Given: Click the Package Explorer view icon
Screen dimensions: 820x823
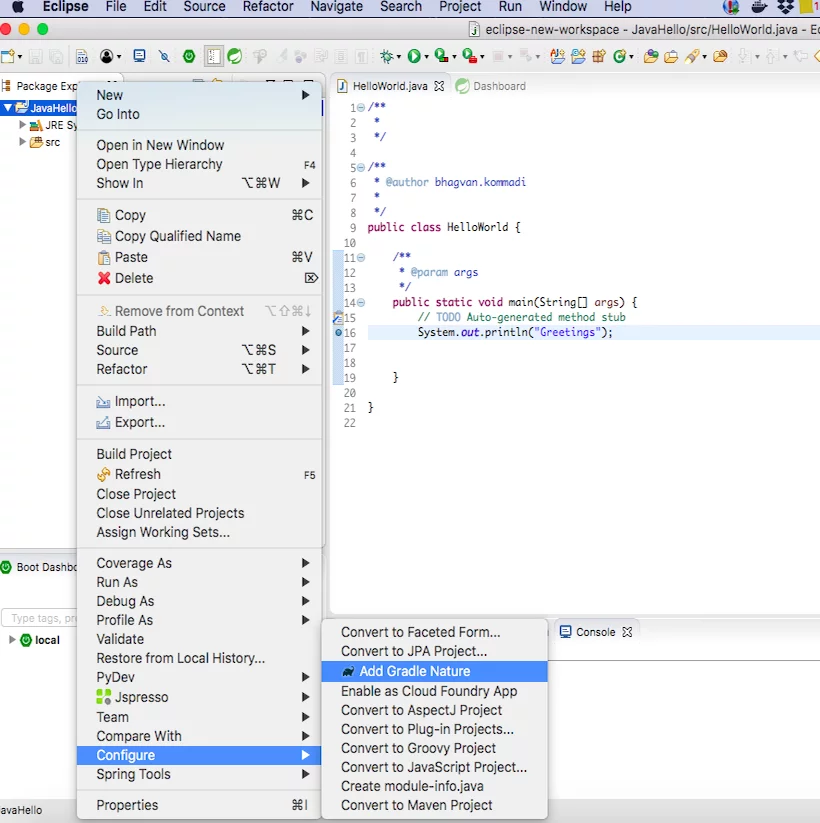Looking at the screenshot, I should pyautogui.click(x=7, y=86).
